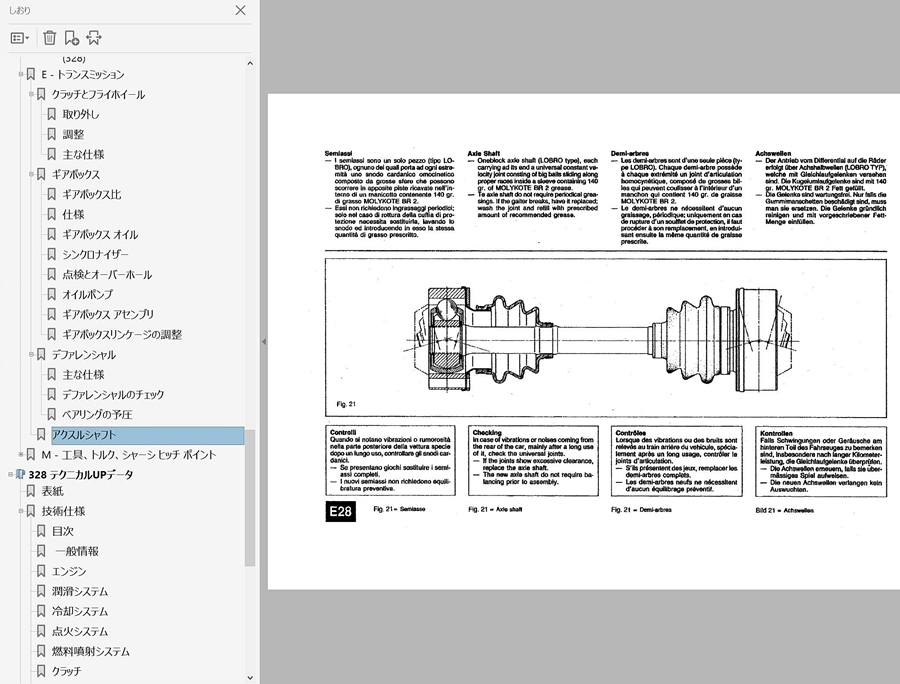900x684 pixels.
Task: Open the 328 テクニカルUPデータ bookmark
Action: [81, 475]
